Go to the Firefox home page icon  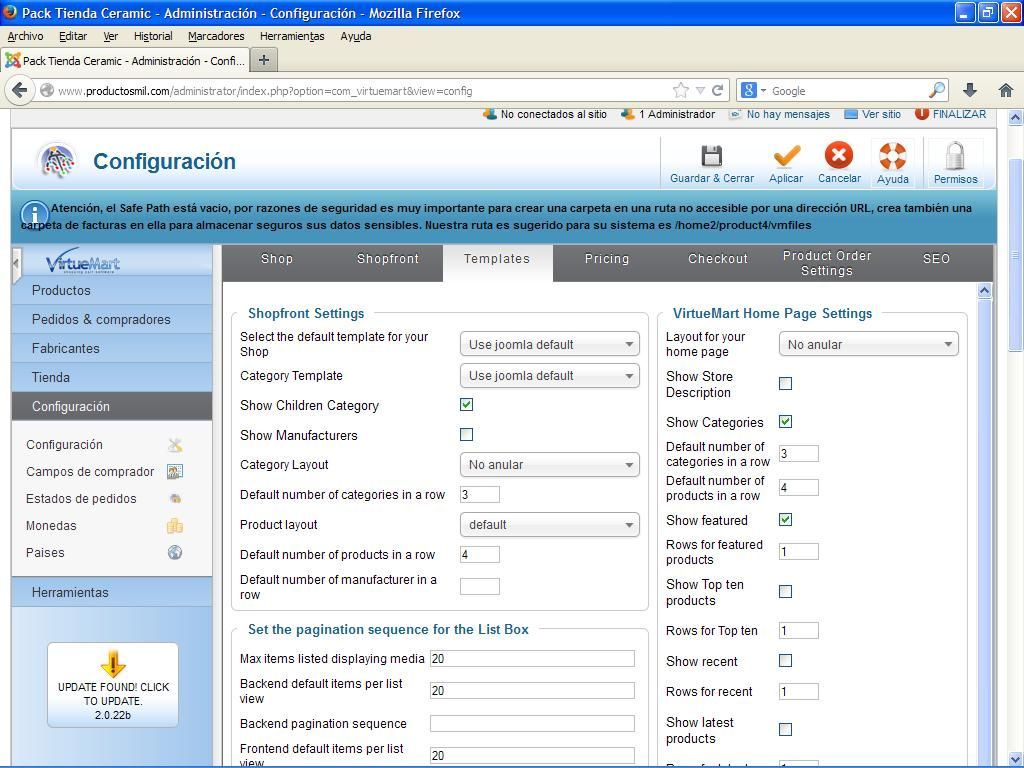pyautogui.click(x=1006, y=90)
